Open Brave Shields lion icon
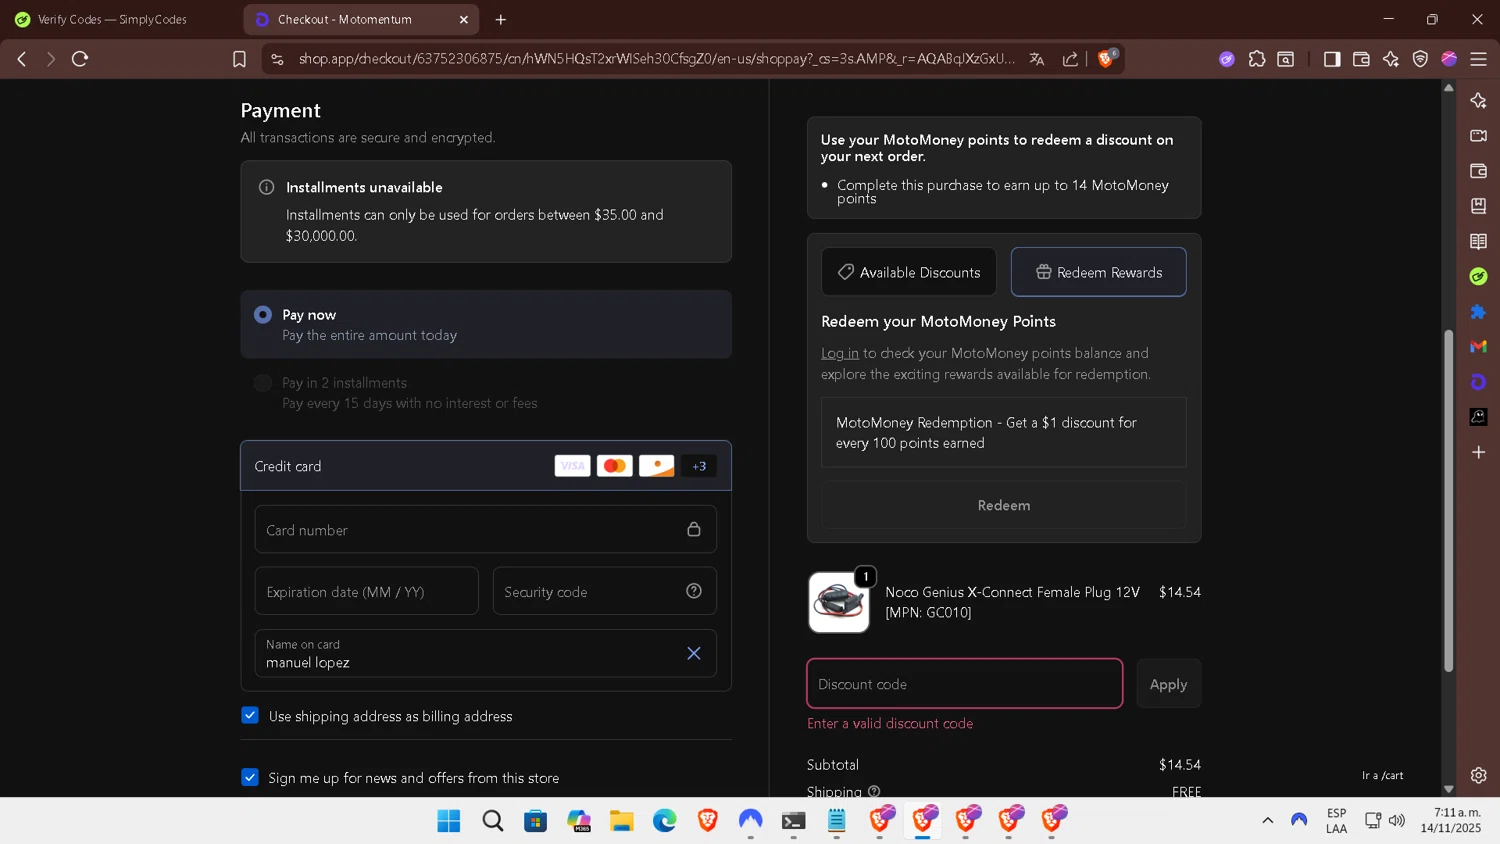This screenshot has height=844, width=1500. [1106, 58]
